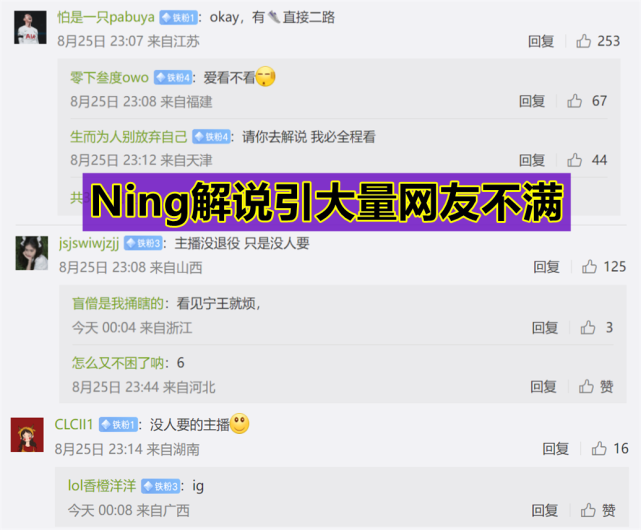View CLCII1's red avatar picture
641x530 pixels.
27,435
